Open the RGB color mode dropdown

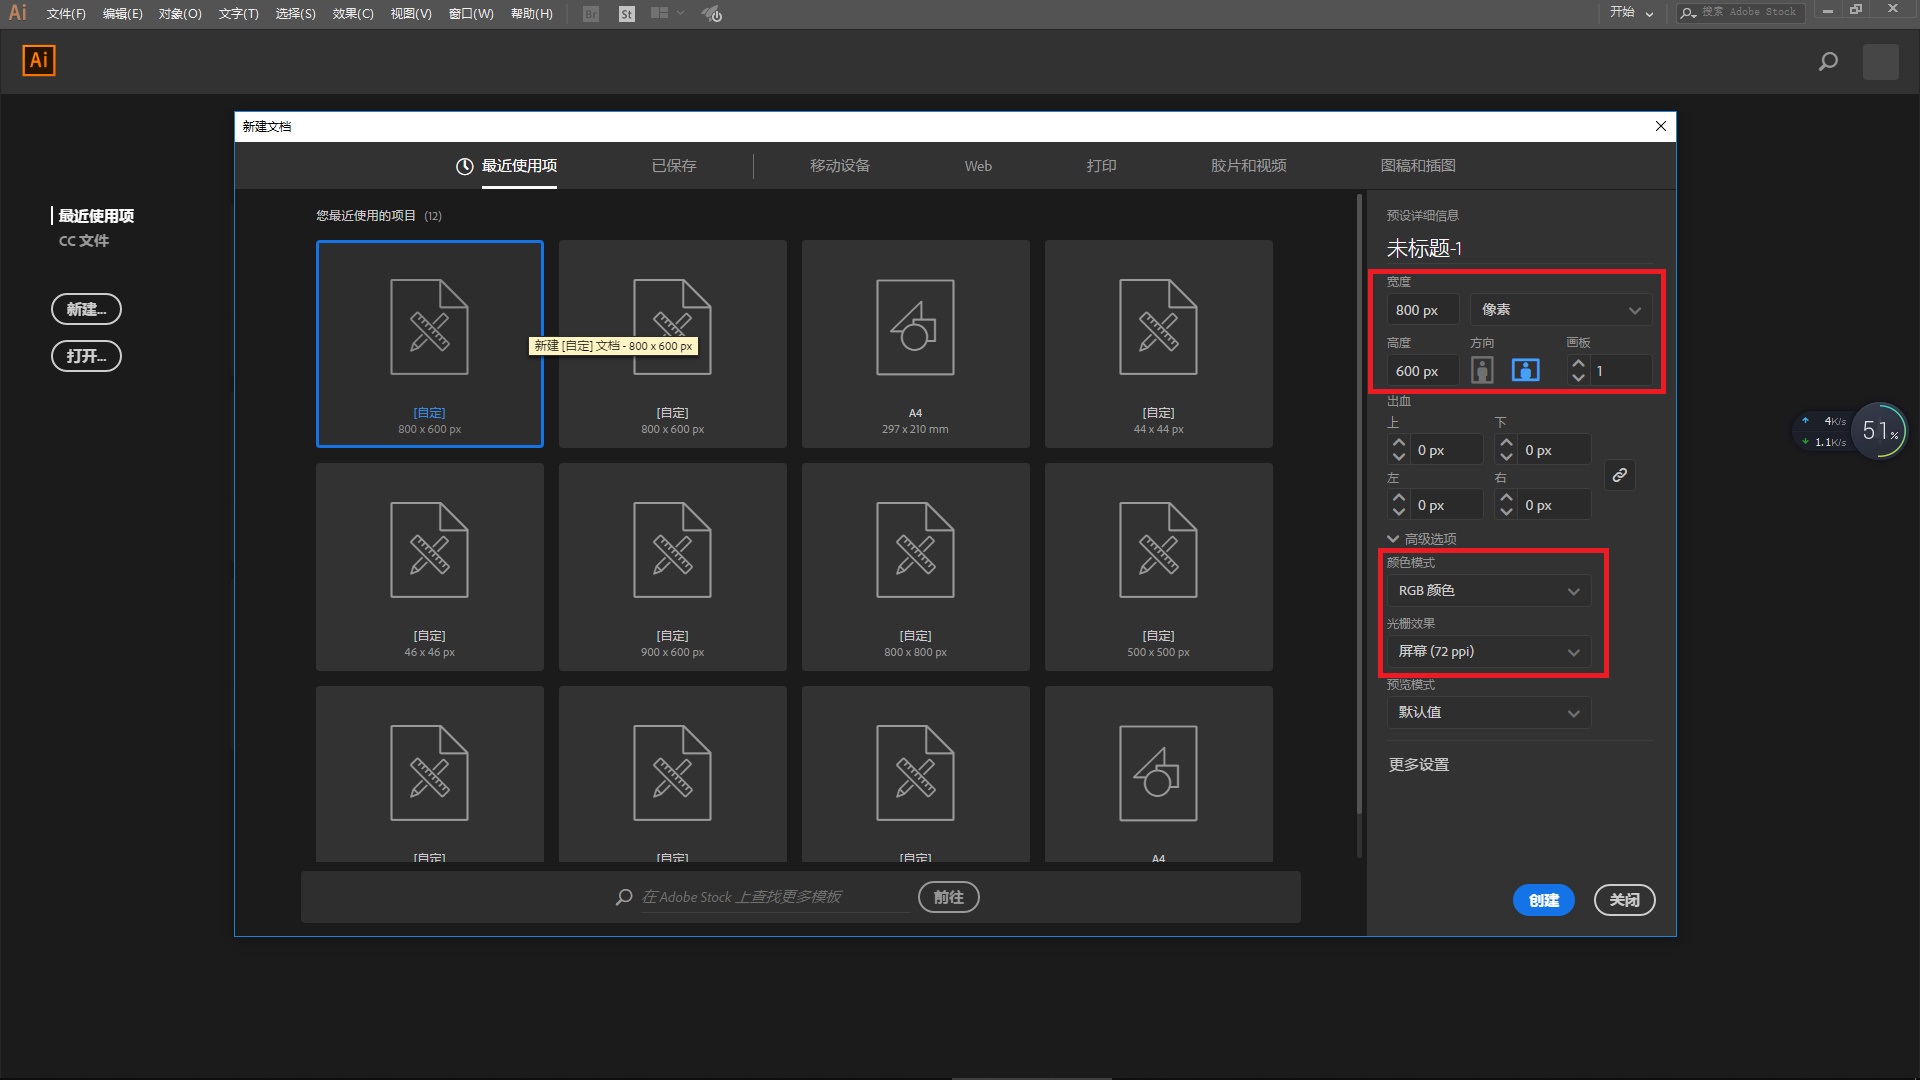(x=1488, y=591)
